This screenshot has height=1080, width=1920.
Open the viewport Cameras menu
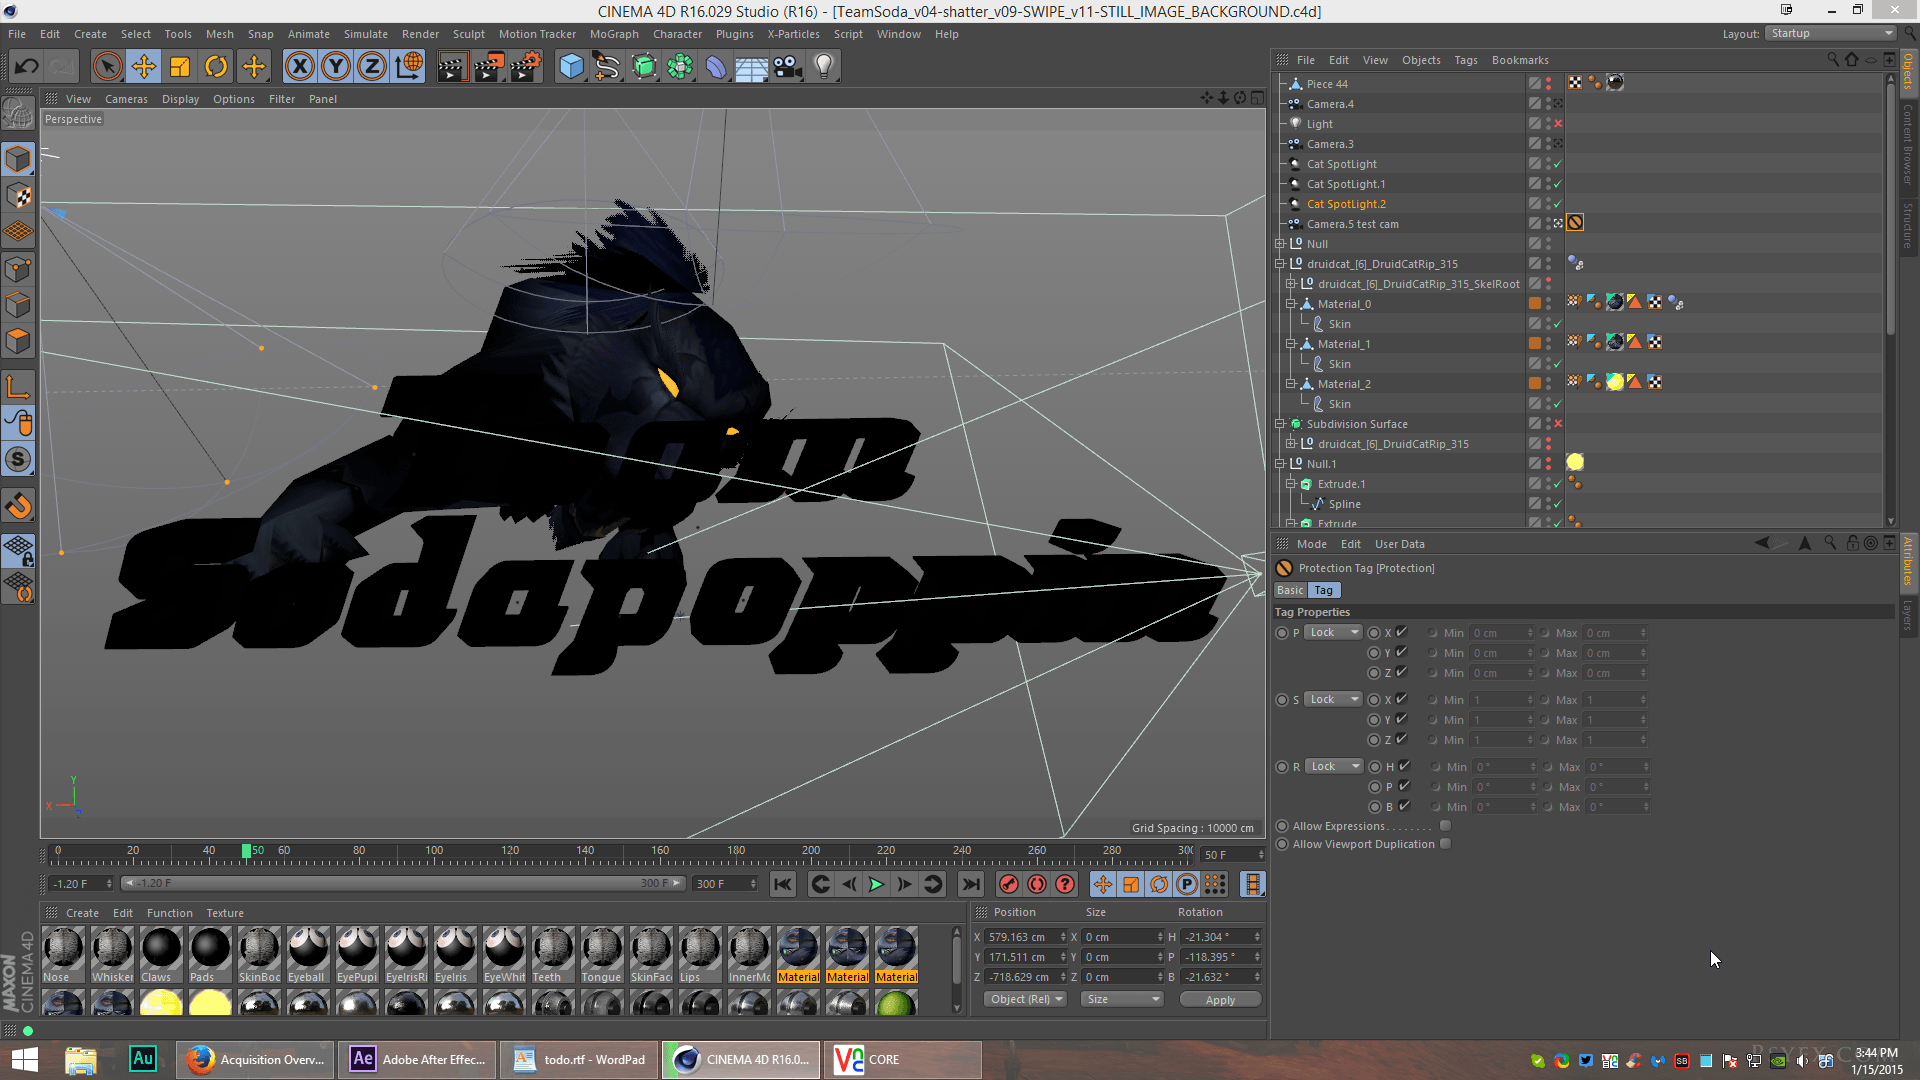126,99
